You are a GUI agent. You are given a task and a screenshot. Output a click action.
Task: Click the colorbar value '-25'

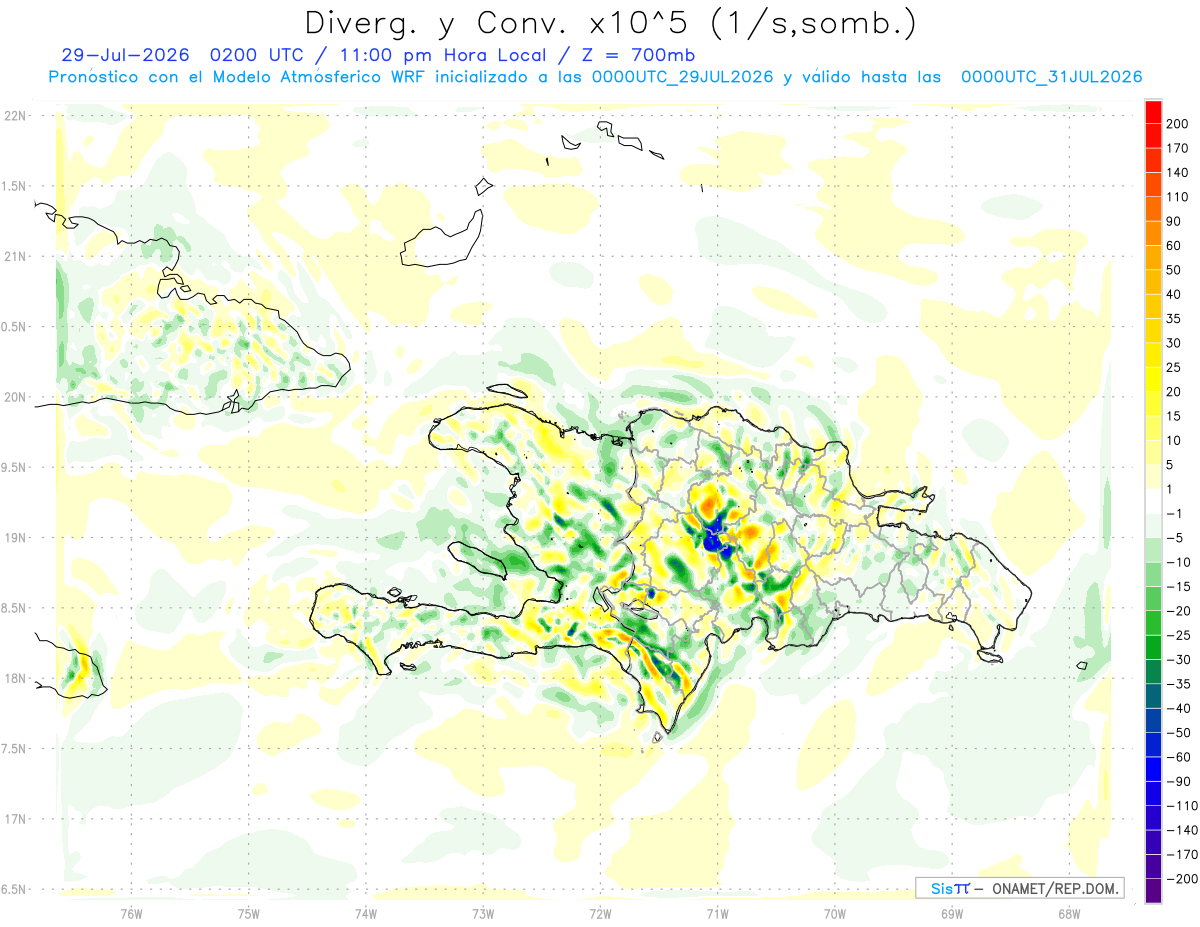(x=1177, y=635)
